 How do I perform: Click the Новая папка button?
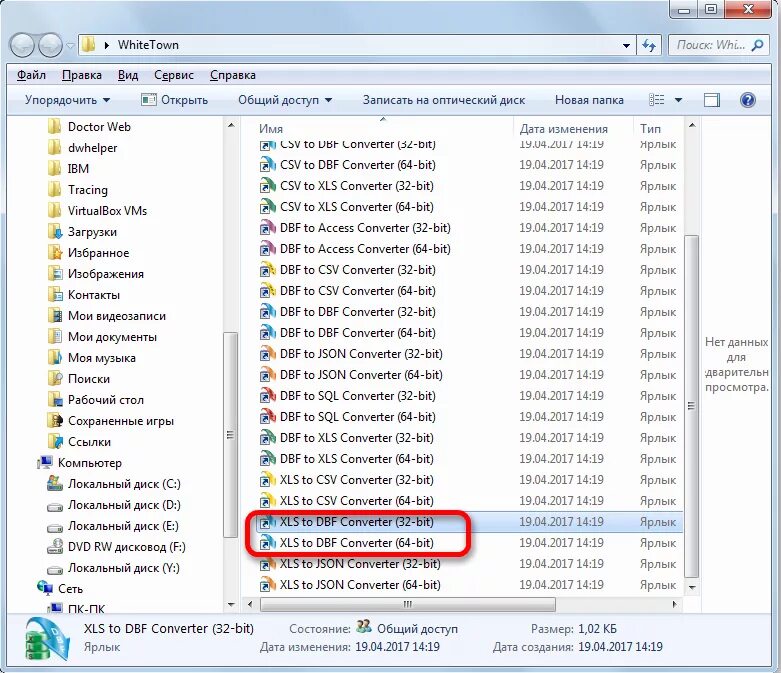[x=589, y=100]
